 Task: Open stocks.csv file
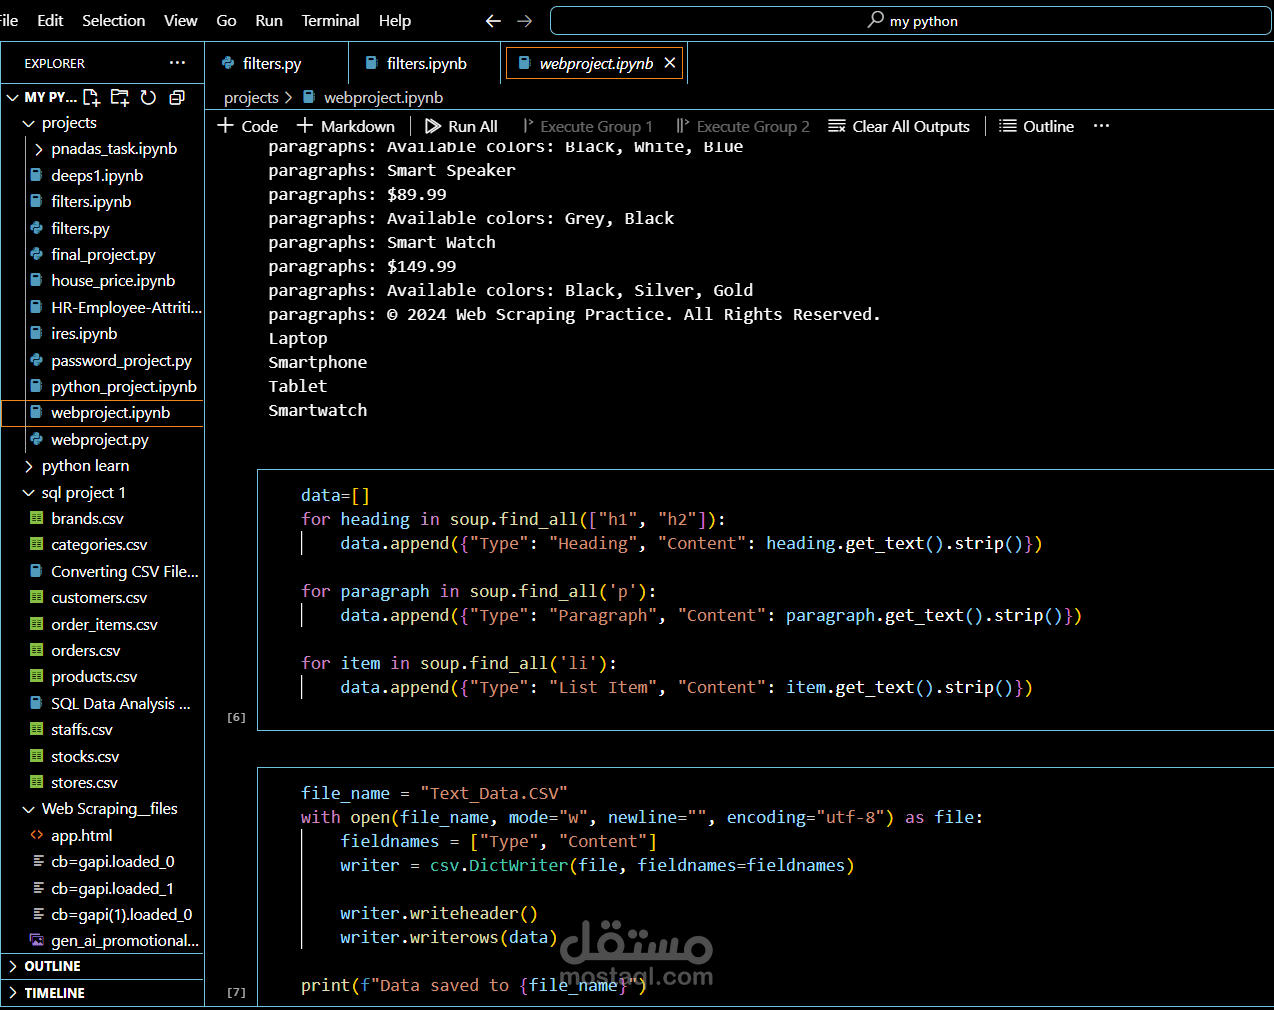pos(85,757)
